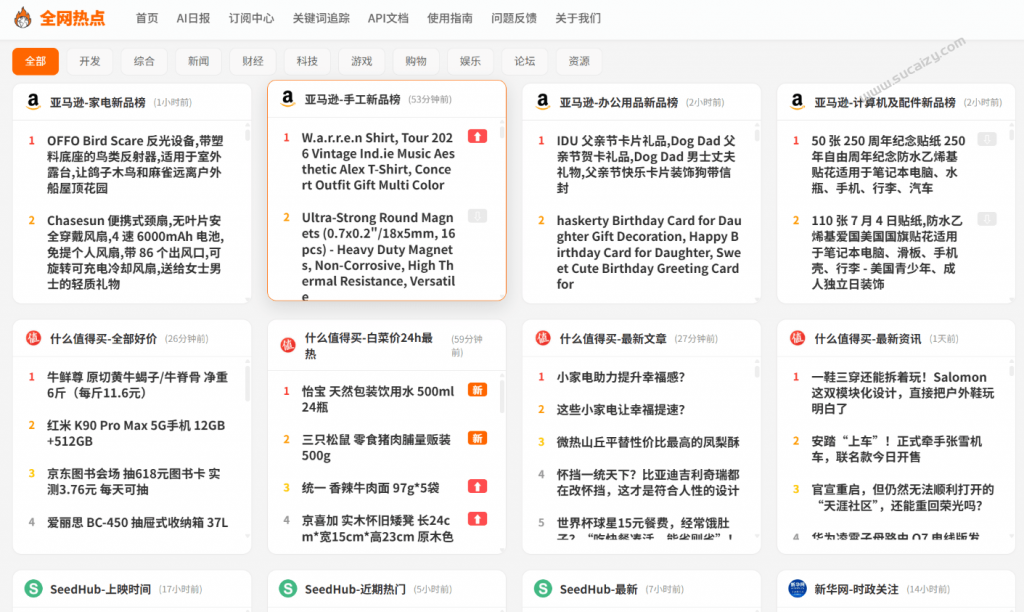Select the 全部 category filter
This screenshot has width=1024, height=612.
(35, 61)
